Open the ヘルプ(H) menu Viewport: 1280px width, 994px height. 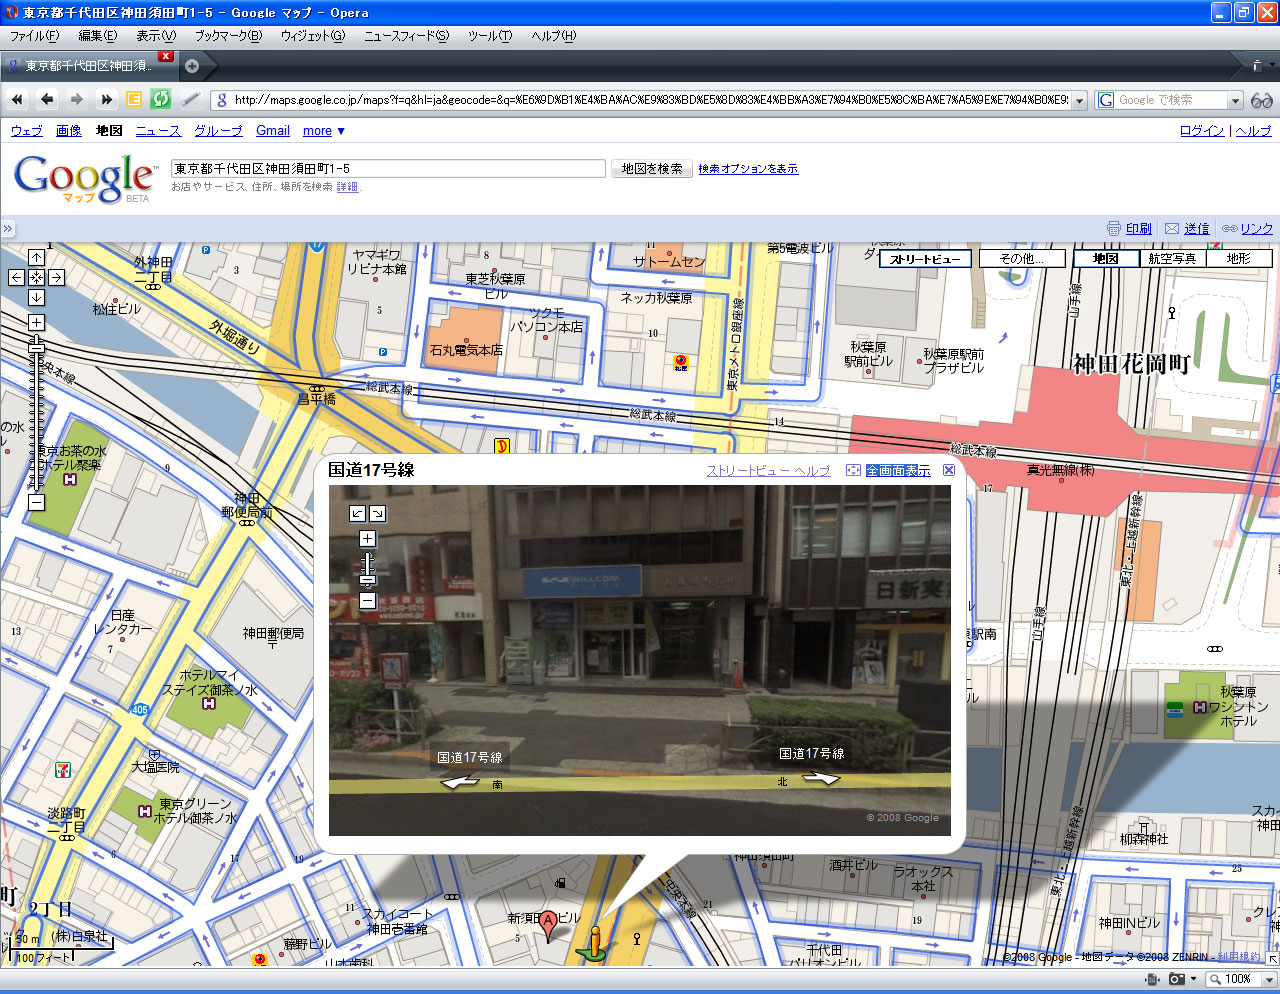point(553,36)
